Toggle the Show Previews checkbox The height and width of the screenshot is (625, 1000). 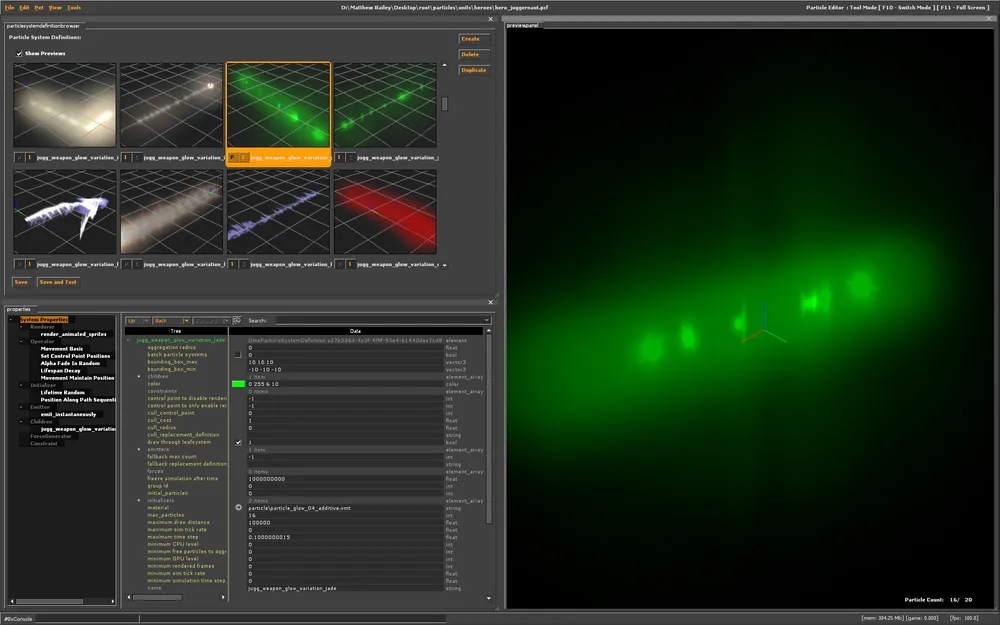click(19, 53)
